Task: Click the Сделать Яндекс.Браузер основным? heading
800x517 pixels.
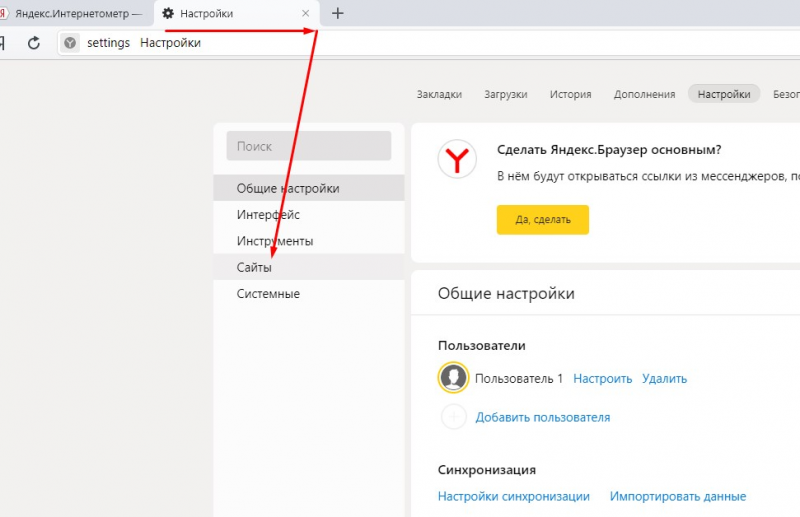Action: (x=609, y=150)
